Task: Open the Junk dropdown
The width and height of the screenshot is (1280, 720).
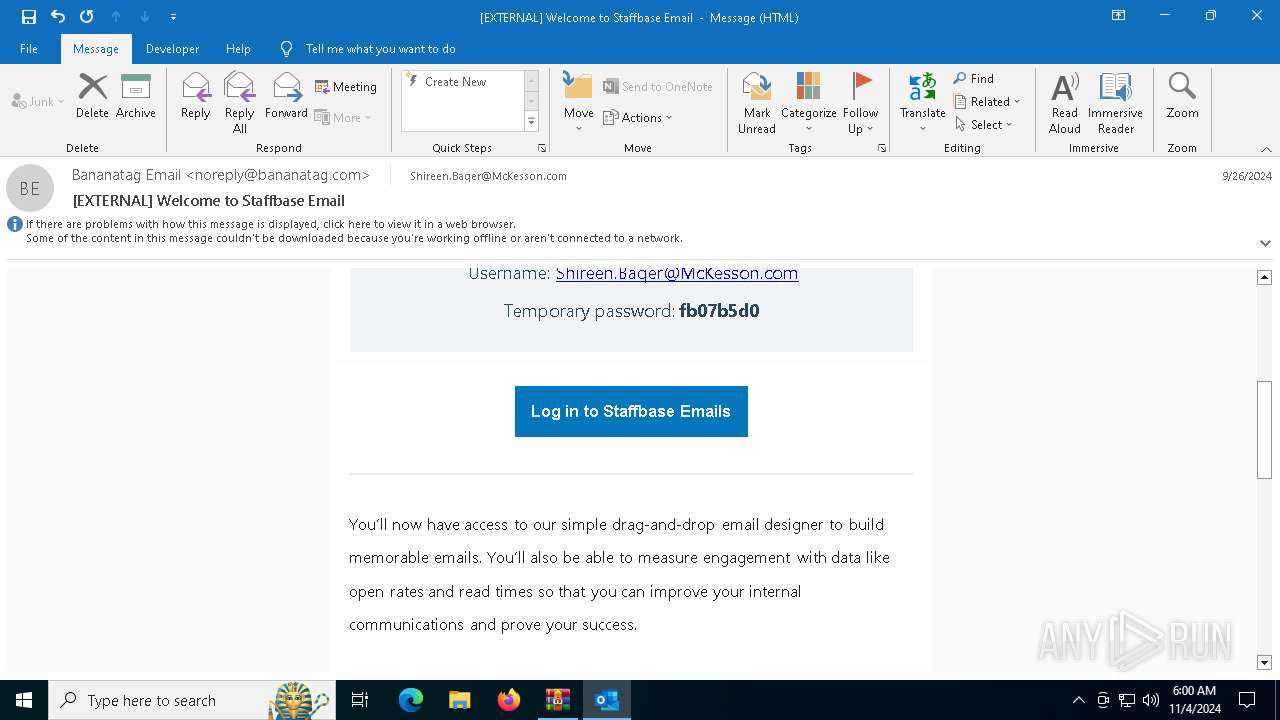Action: pyautogui.click(x=38, y=101)
